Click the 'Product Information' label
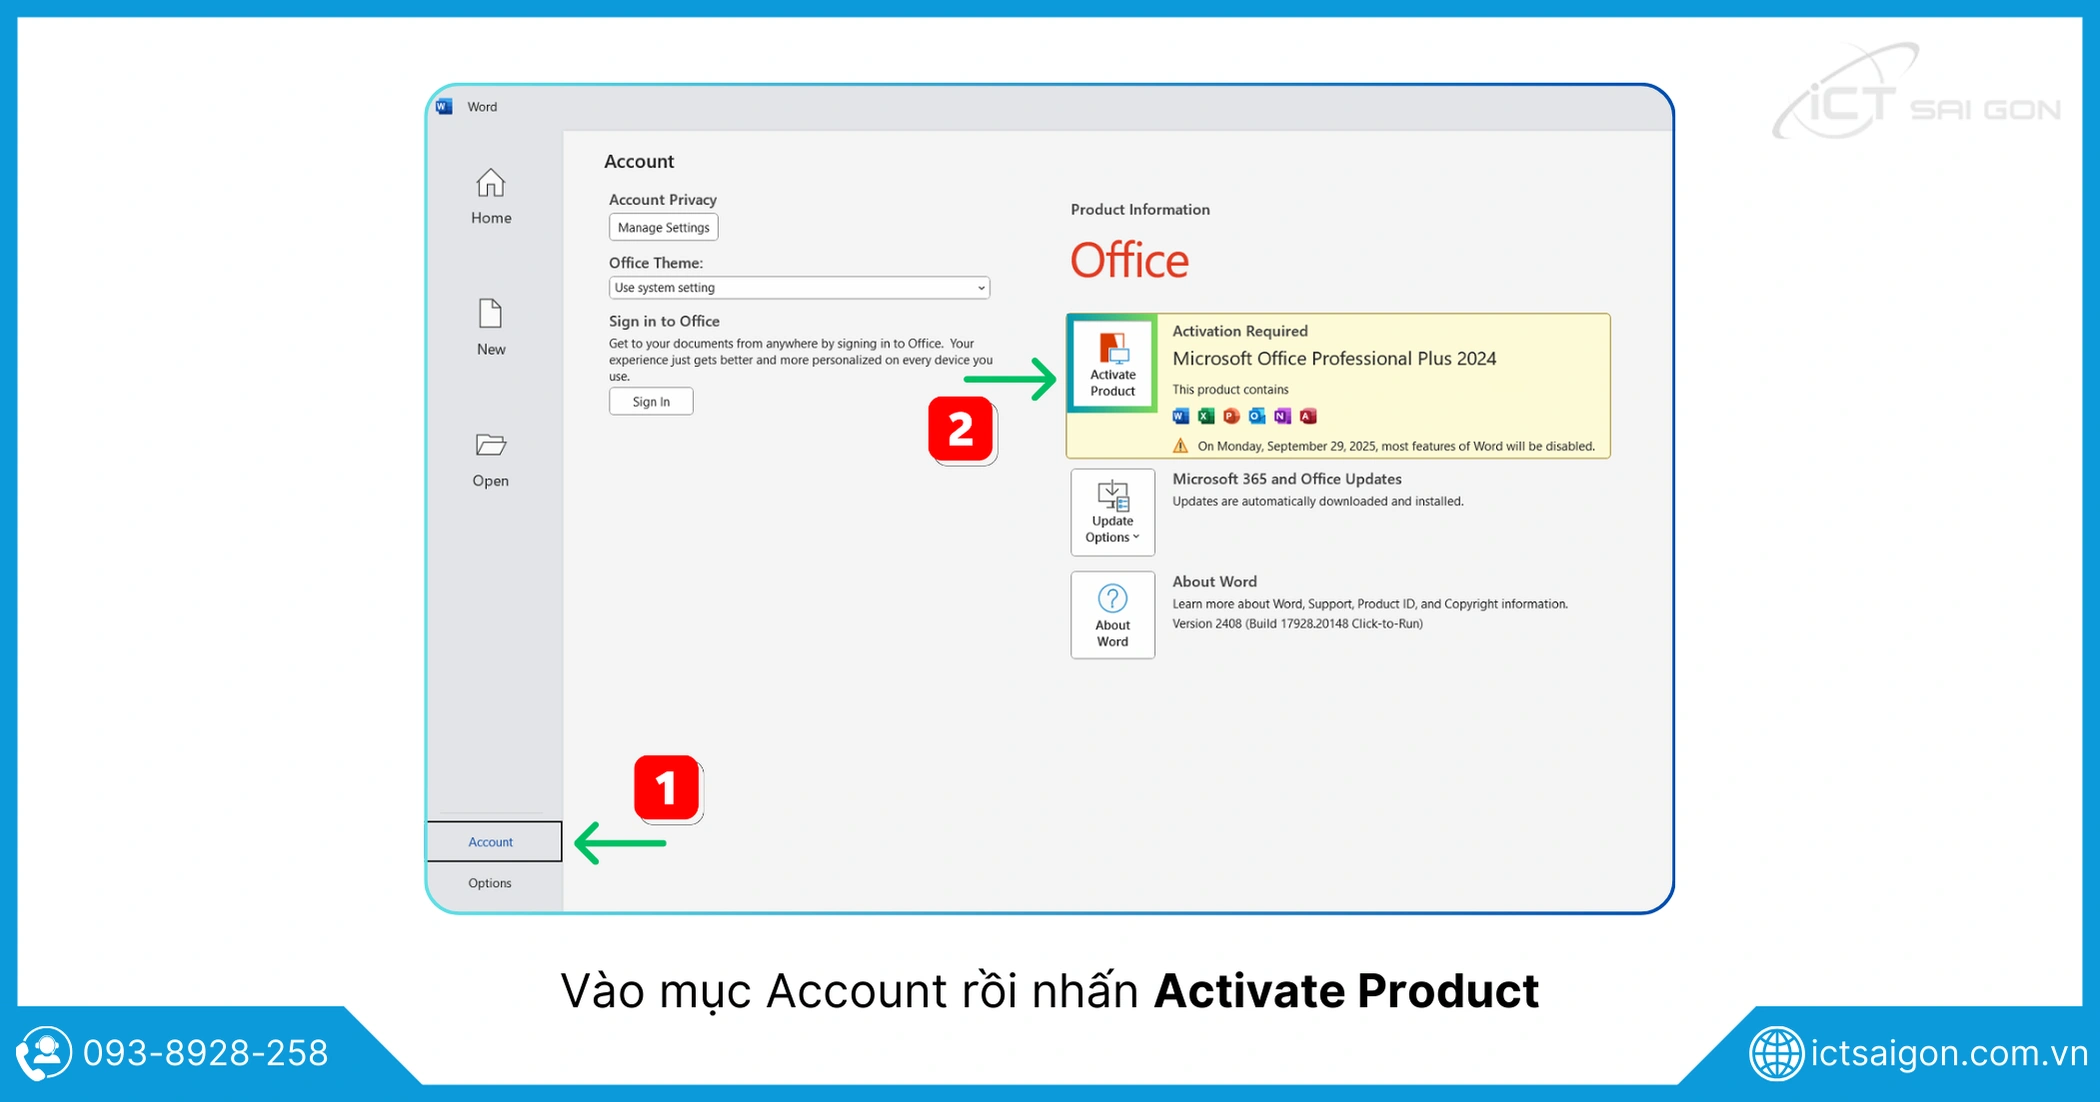This screenshot has width=2100, height=1102. [1140, 209]
